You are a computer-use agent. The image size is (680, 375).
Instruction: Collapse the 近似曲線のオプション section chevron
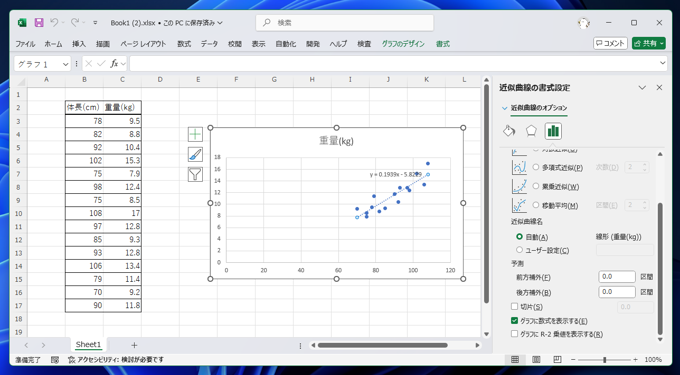pyautogui.click(x=504, y=108)
